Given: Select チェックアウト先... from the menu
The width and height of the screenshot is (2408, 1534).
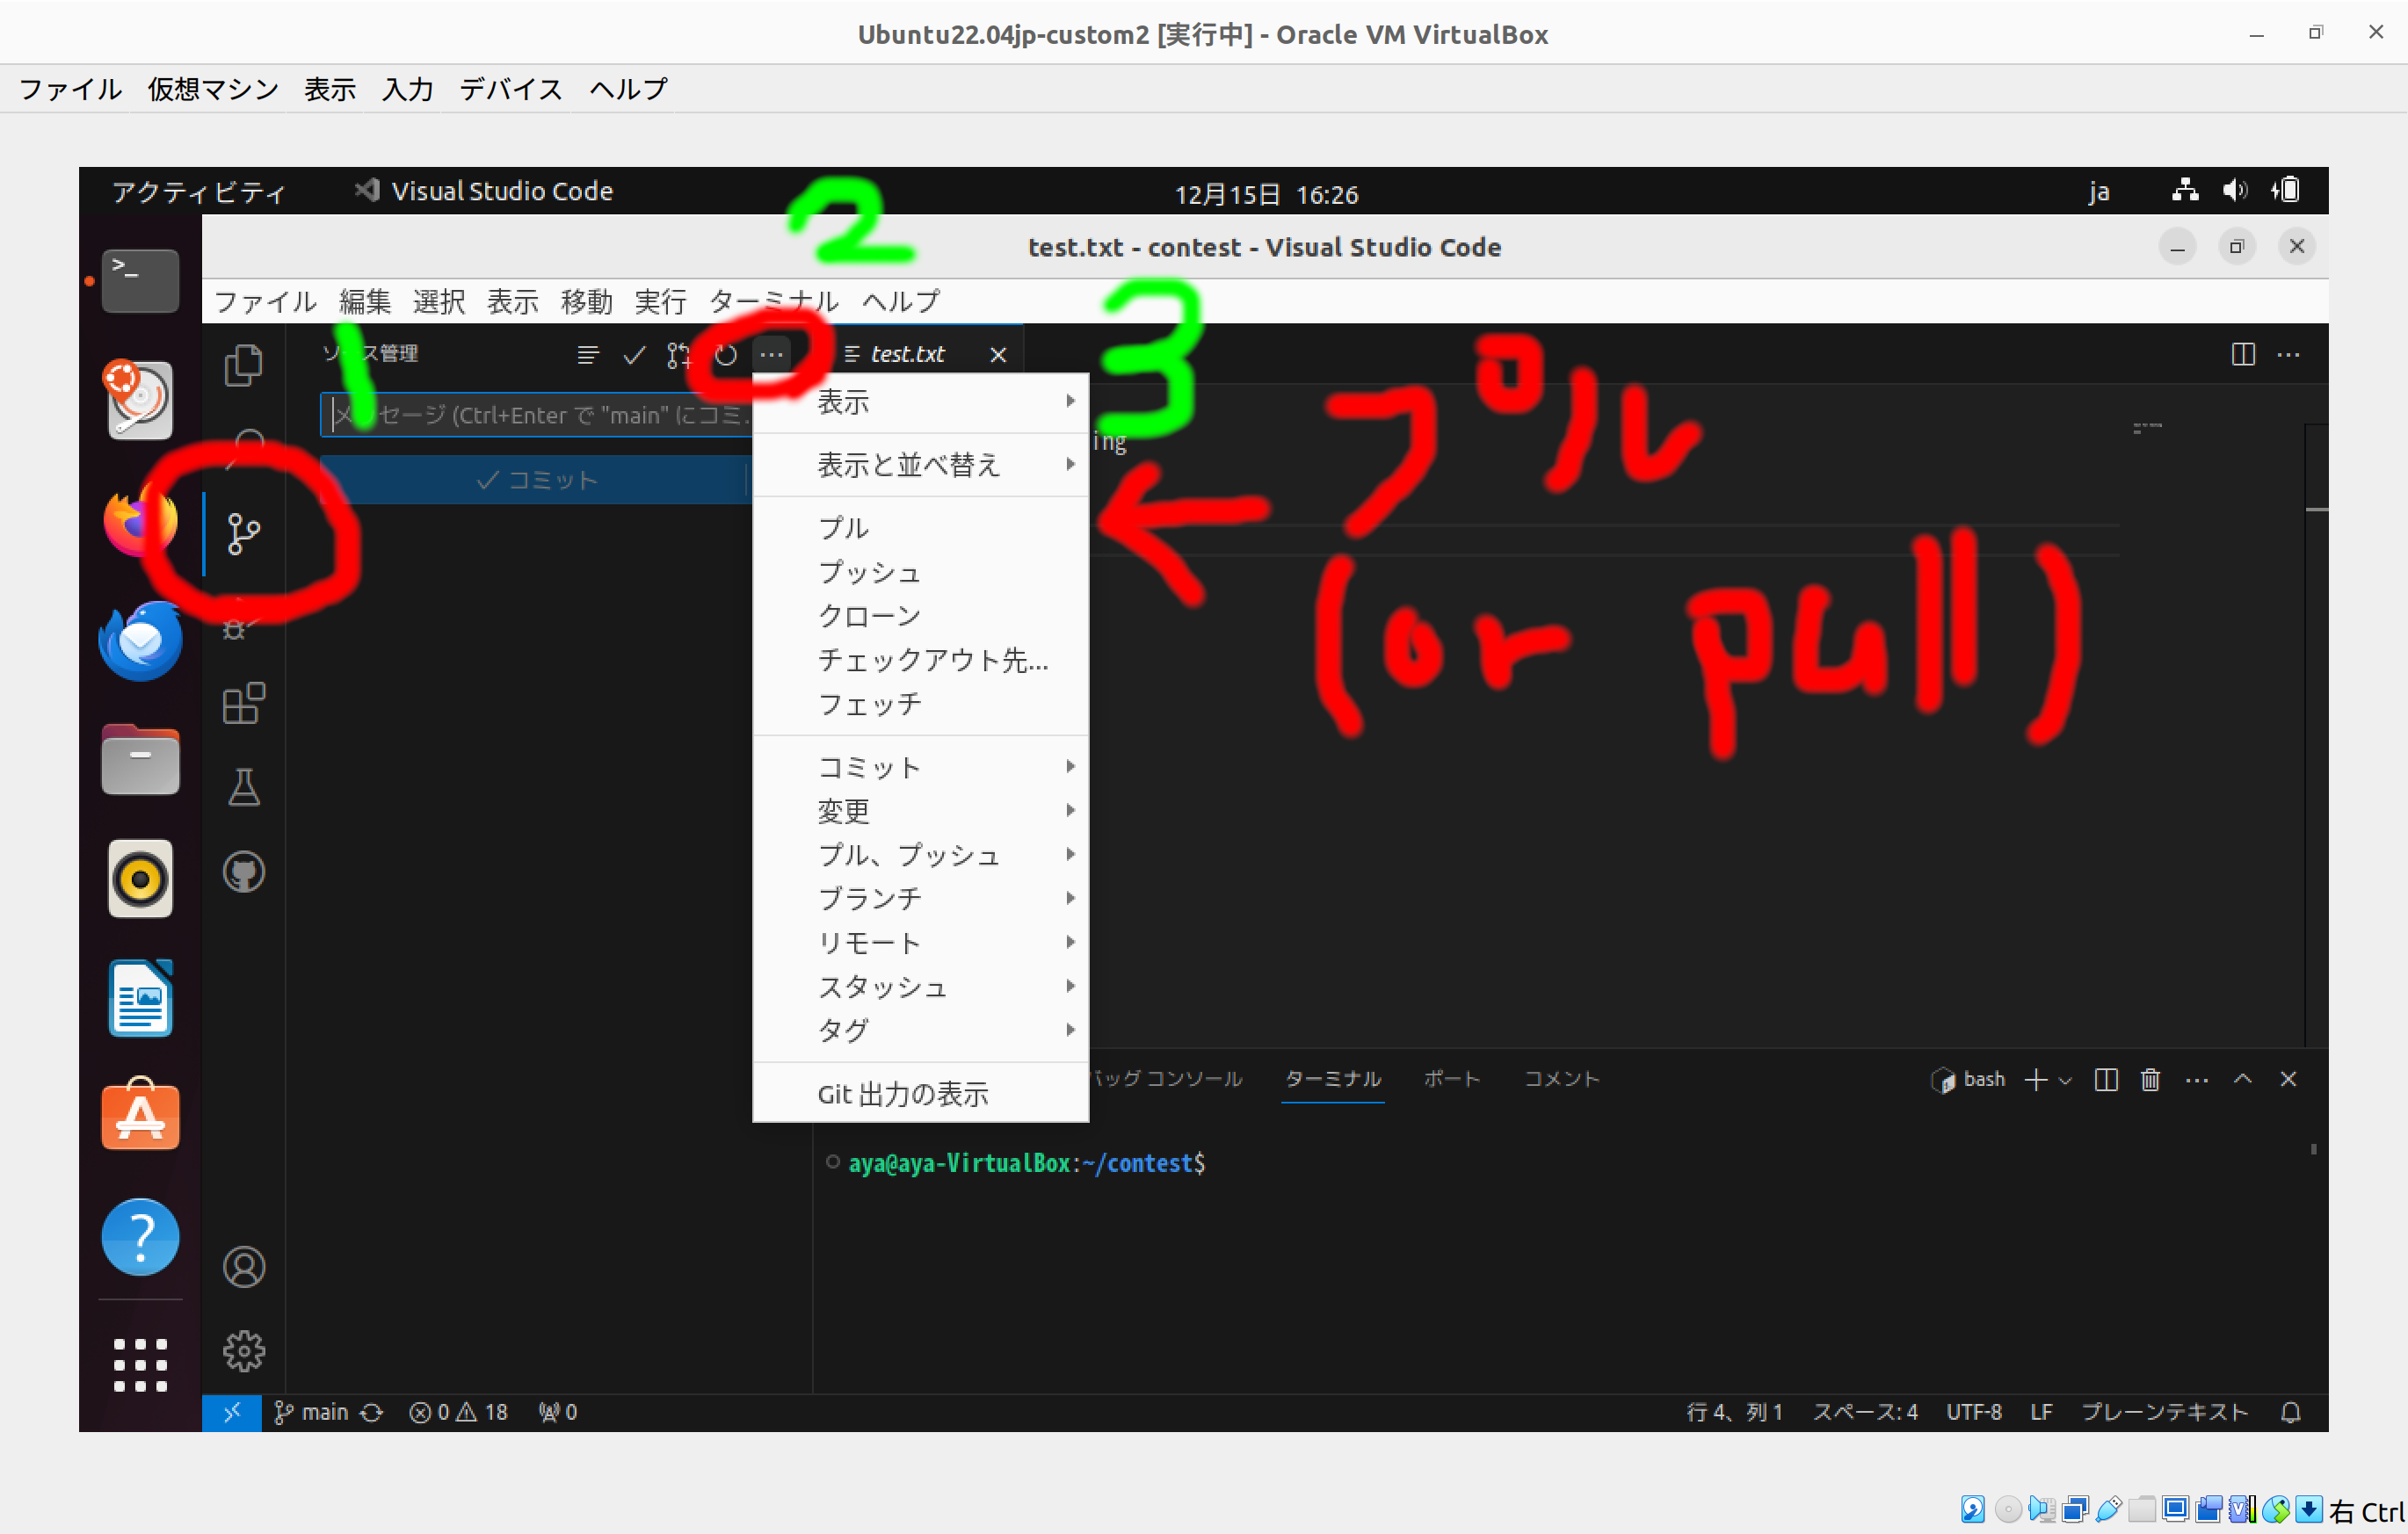Looking at the screenshot, I should click(x=920, y=660).
